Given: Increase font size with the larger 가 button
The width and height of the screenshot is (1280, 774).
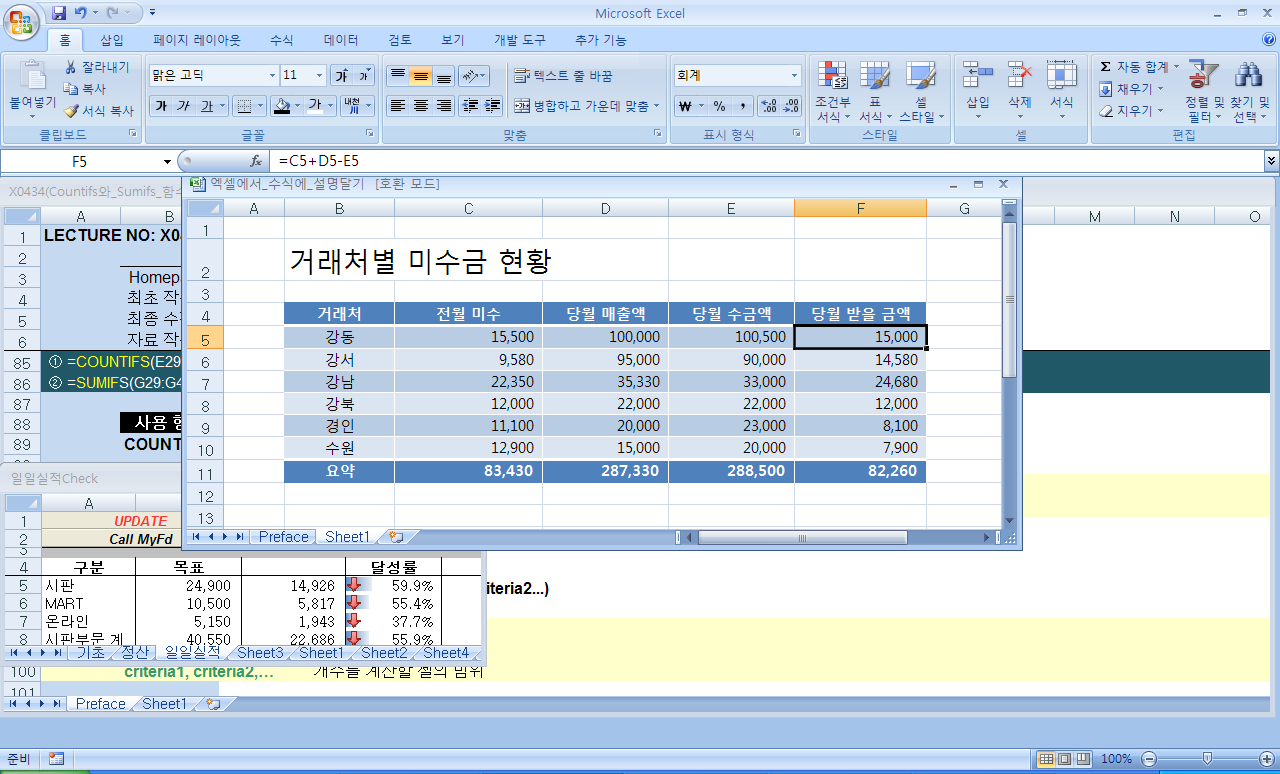Looking at the screenshot, I should tap(342, 76).
